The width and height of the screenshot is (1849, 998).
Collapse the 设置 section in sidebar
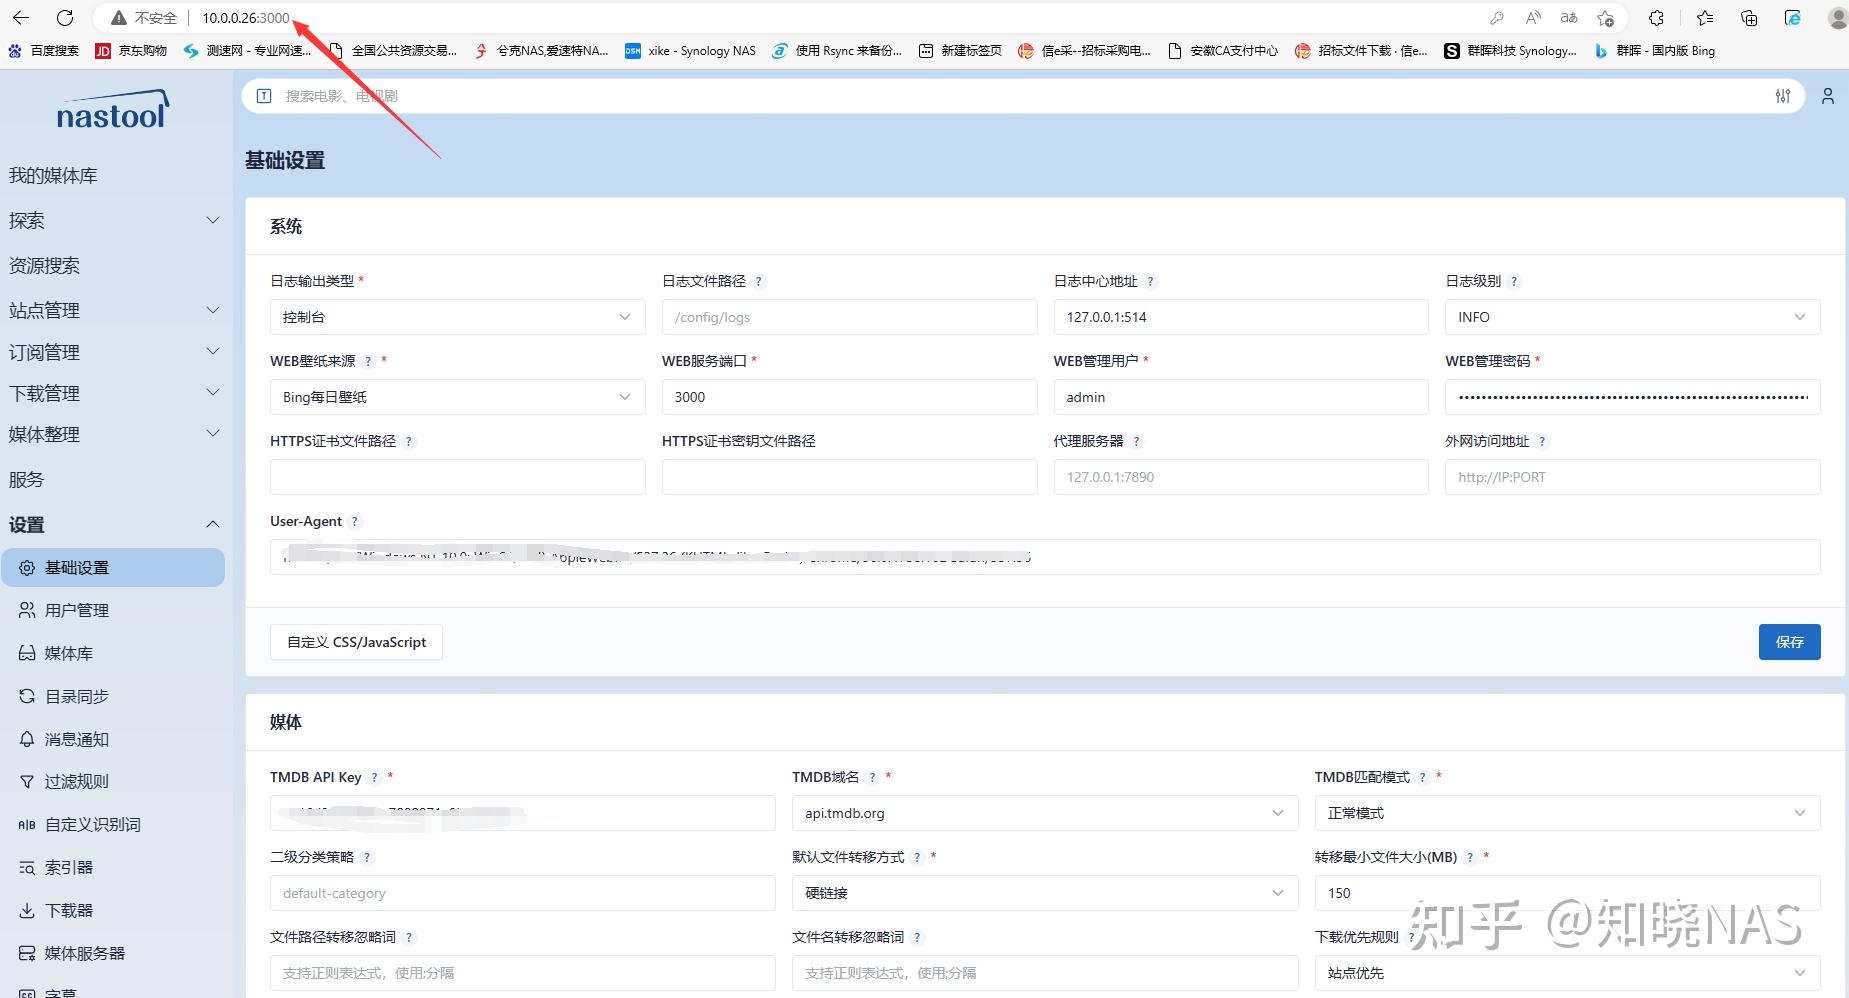point(113,523)
